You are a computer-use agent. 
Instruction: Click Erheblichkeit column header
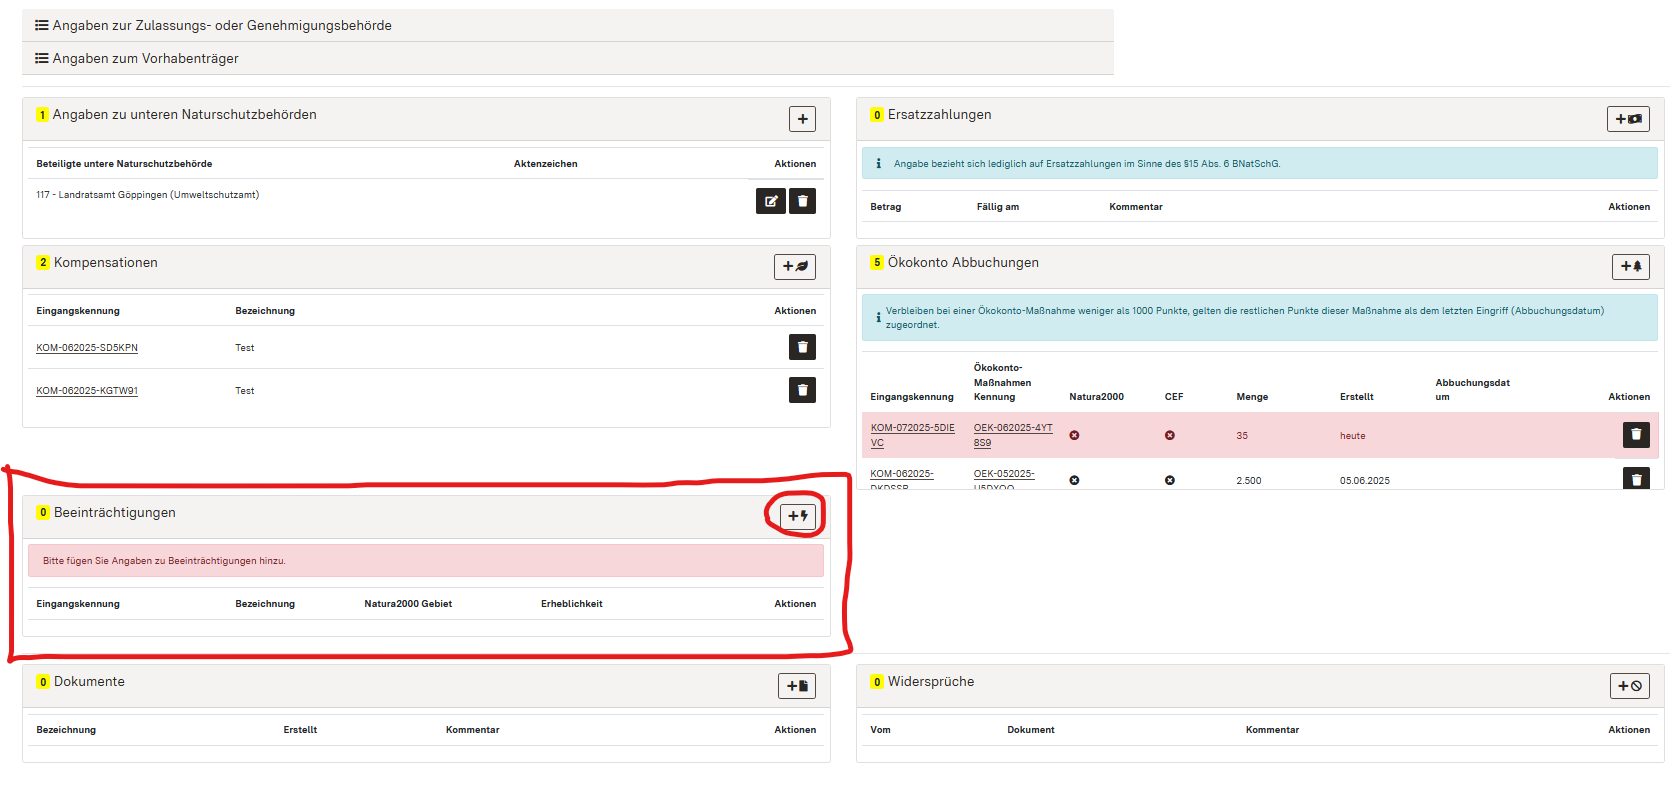click(x=572, y=604)
